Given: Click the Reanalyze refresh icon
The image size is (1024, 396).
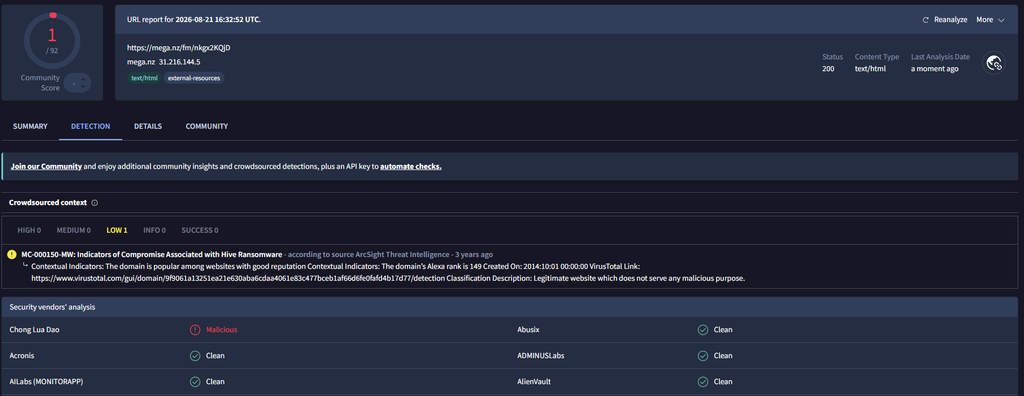Looking at the screenshot, I should (x=925, y=20).
